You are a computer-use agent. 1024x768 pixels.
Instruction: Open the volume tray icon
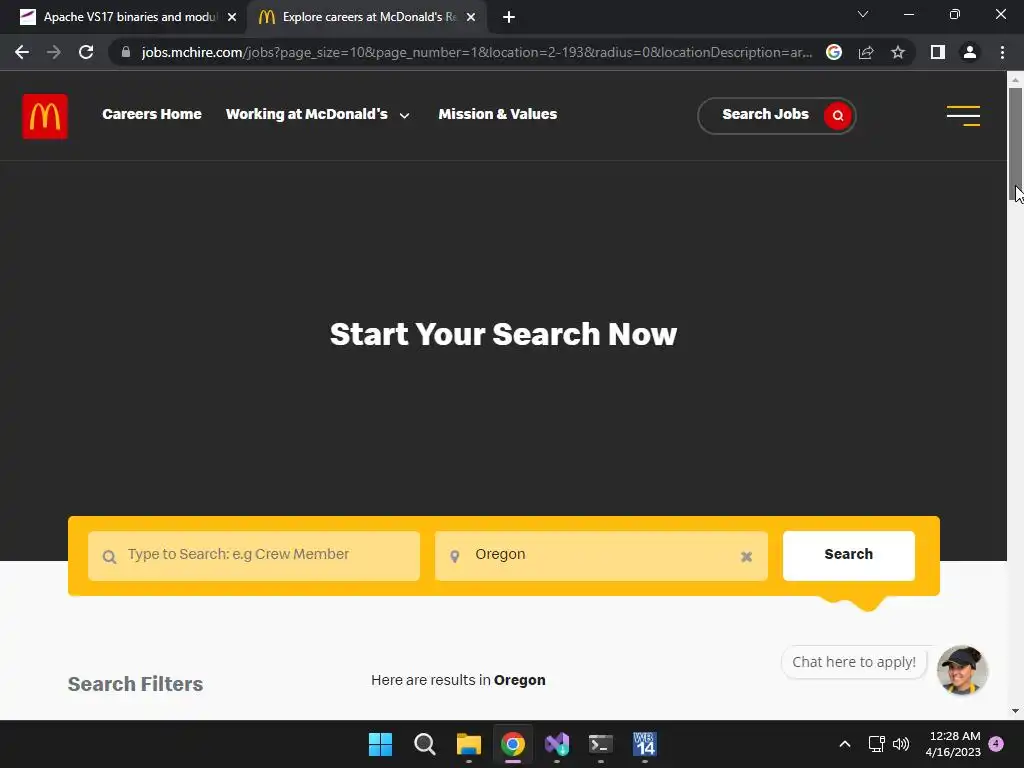click(x=901, y=744)
